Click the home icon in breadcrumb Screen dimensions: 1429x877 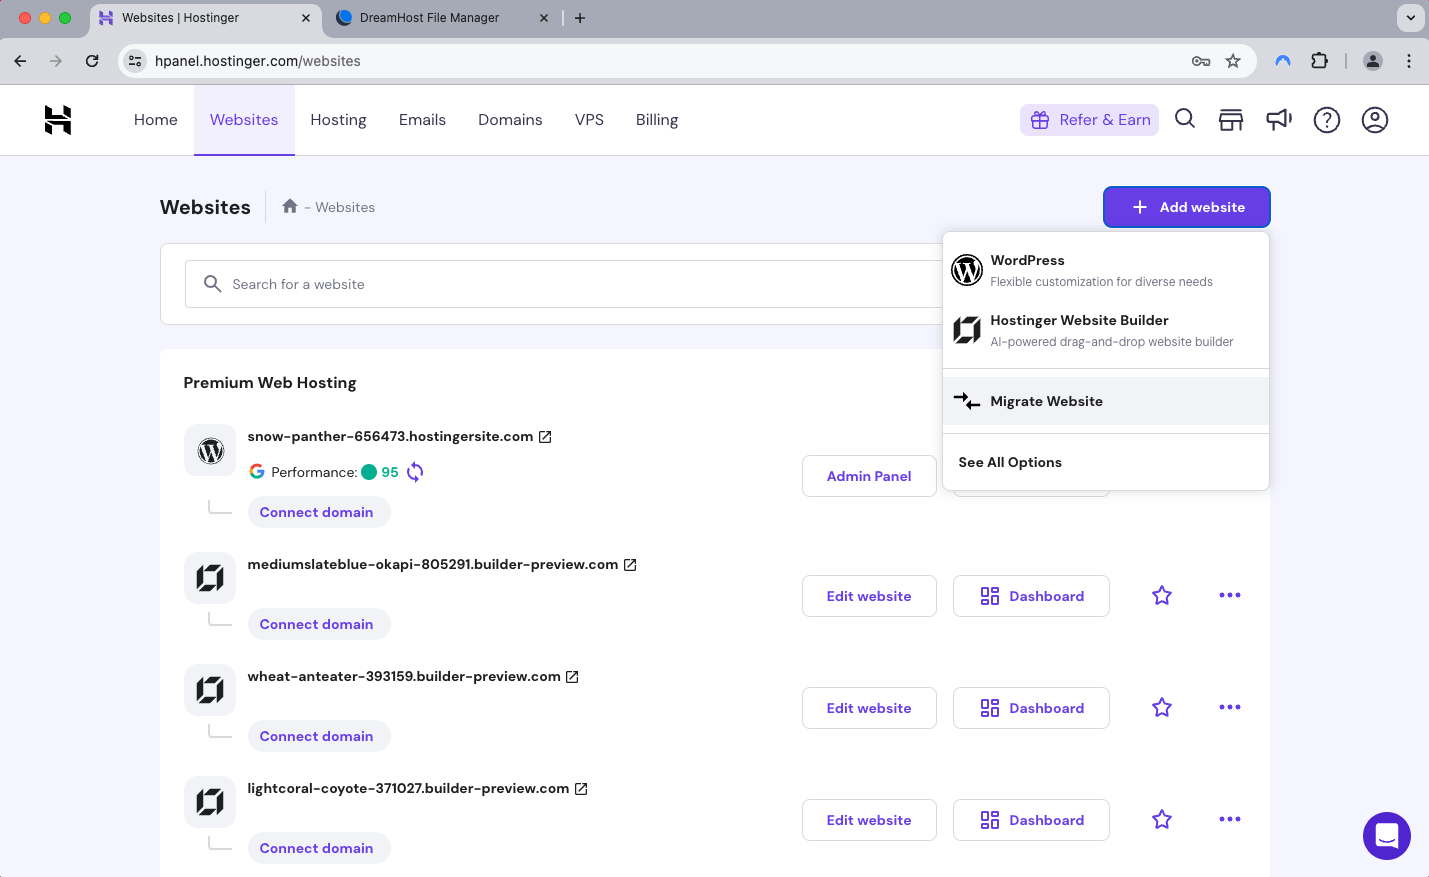click(x=290, y=206)
